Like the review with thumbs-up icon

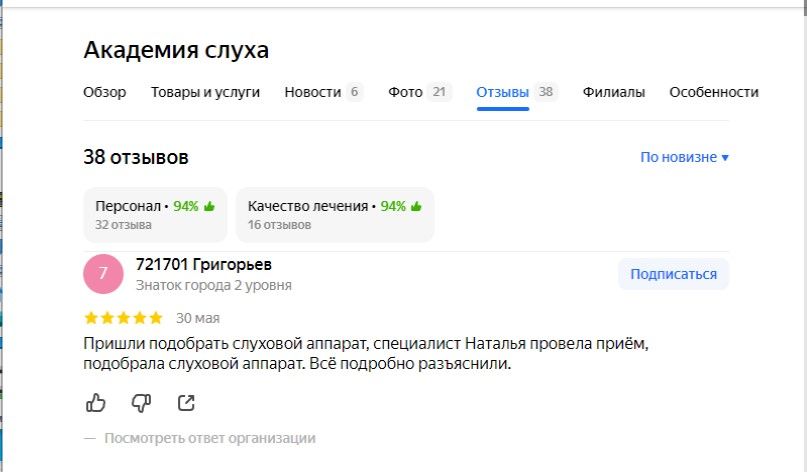(x=96, y=403)
